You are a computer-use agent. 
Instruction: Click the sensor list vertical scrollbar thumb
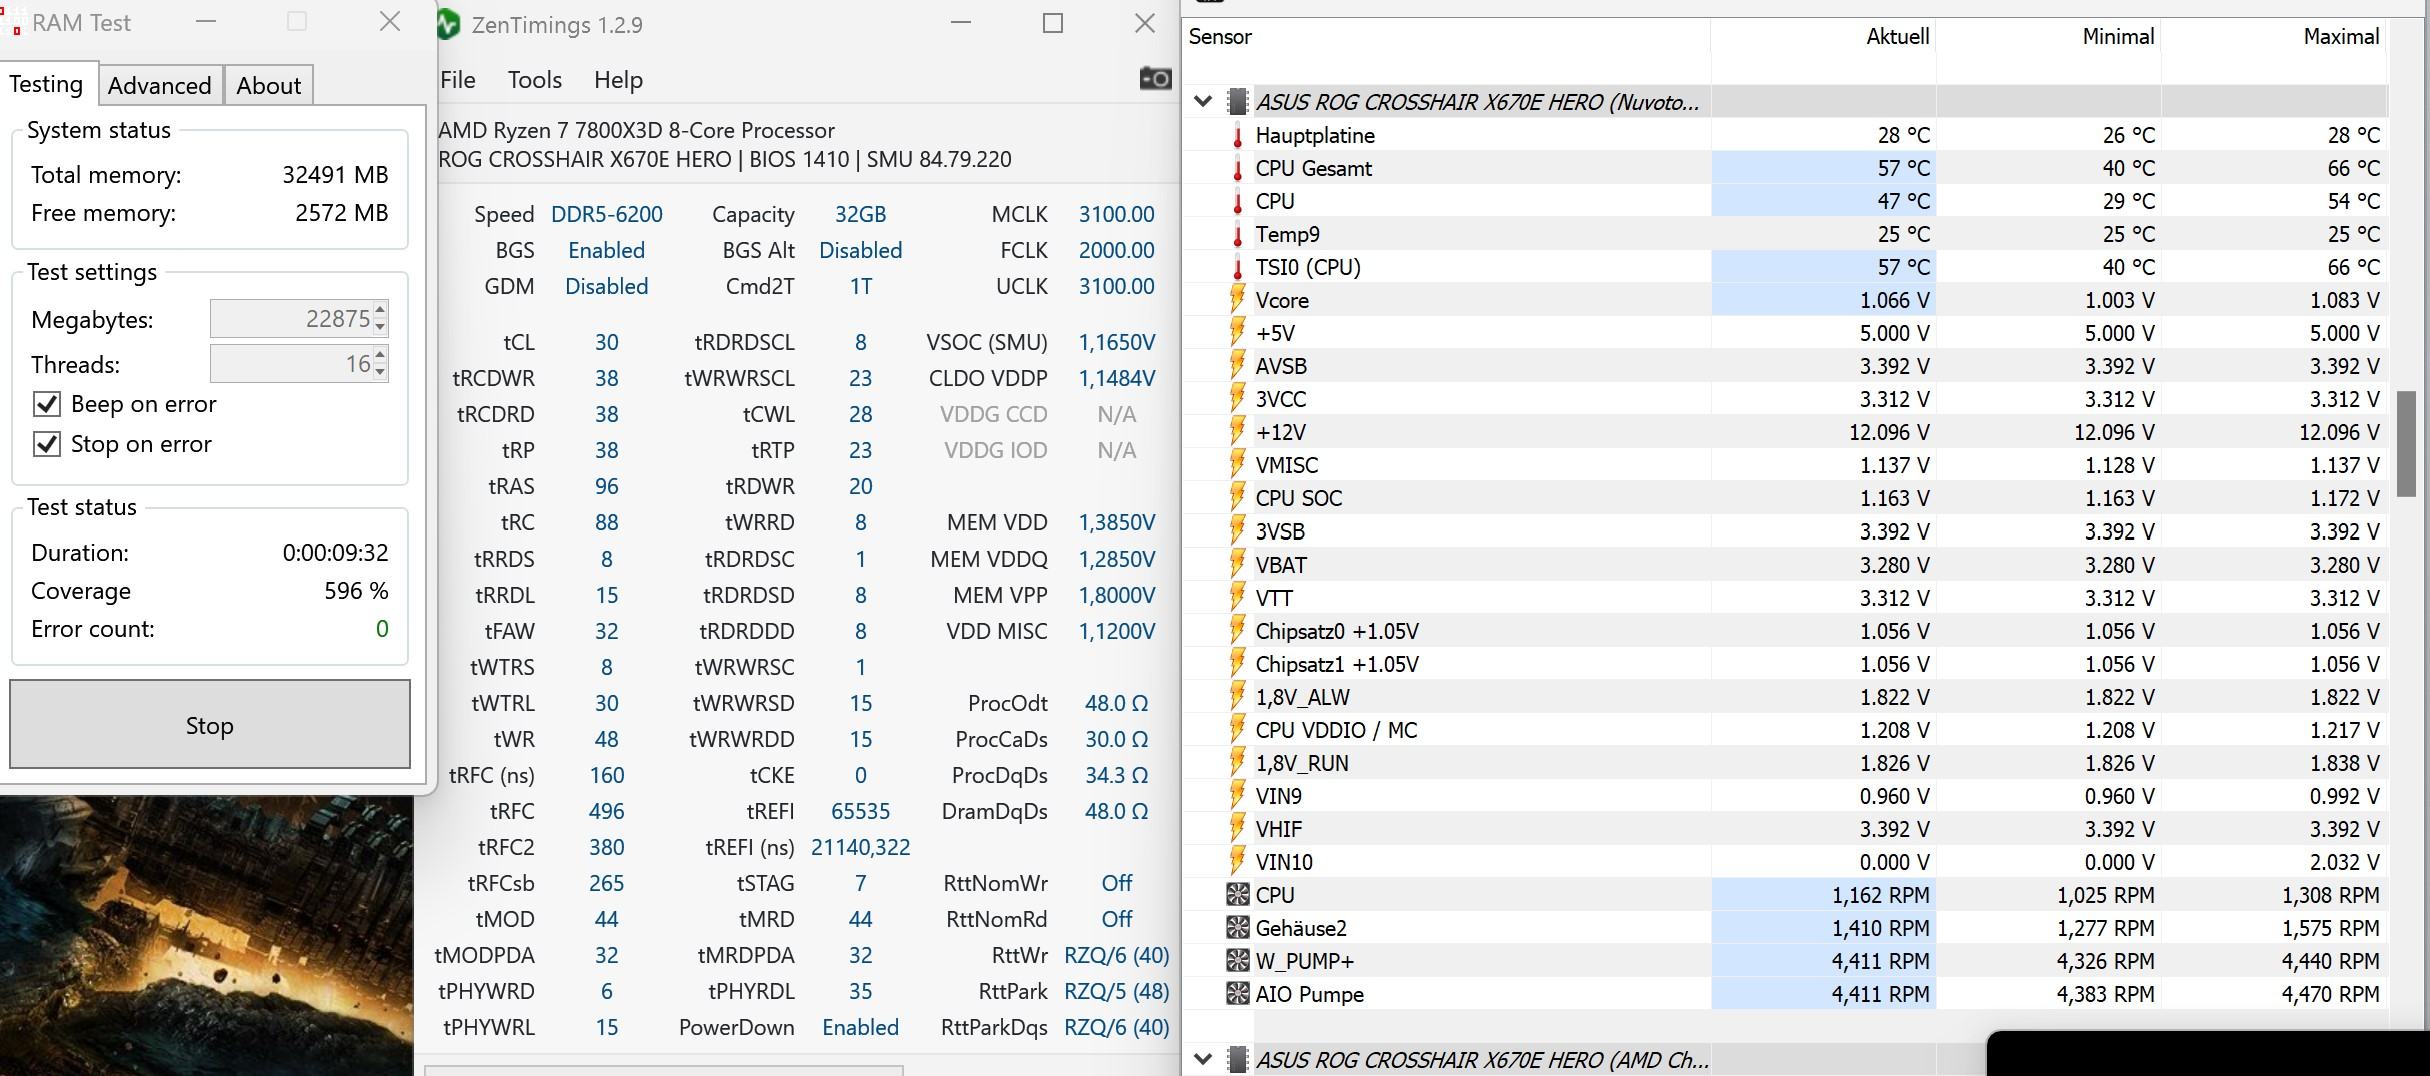click(2407, 443)
